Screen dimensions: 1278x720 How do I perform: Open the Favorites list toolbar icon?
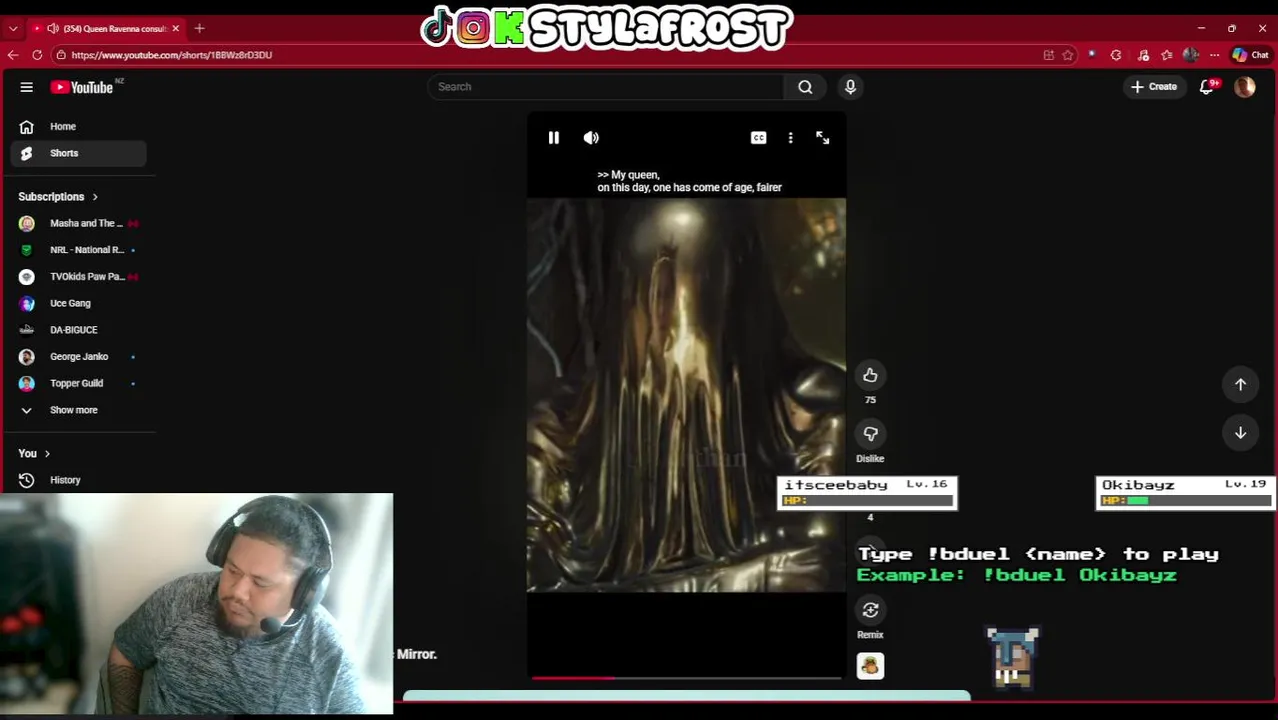point(1167,55)
